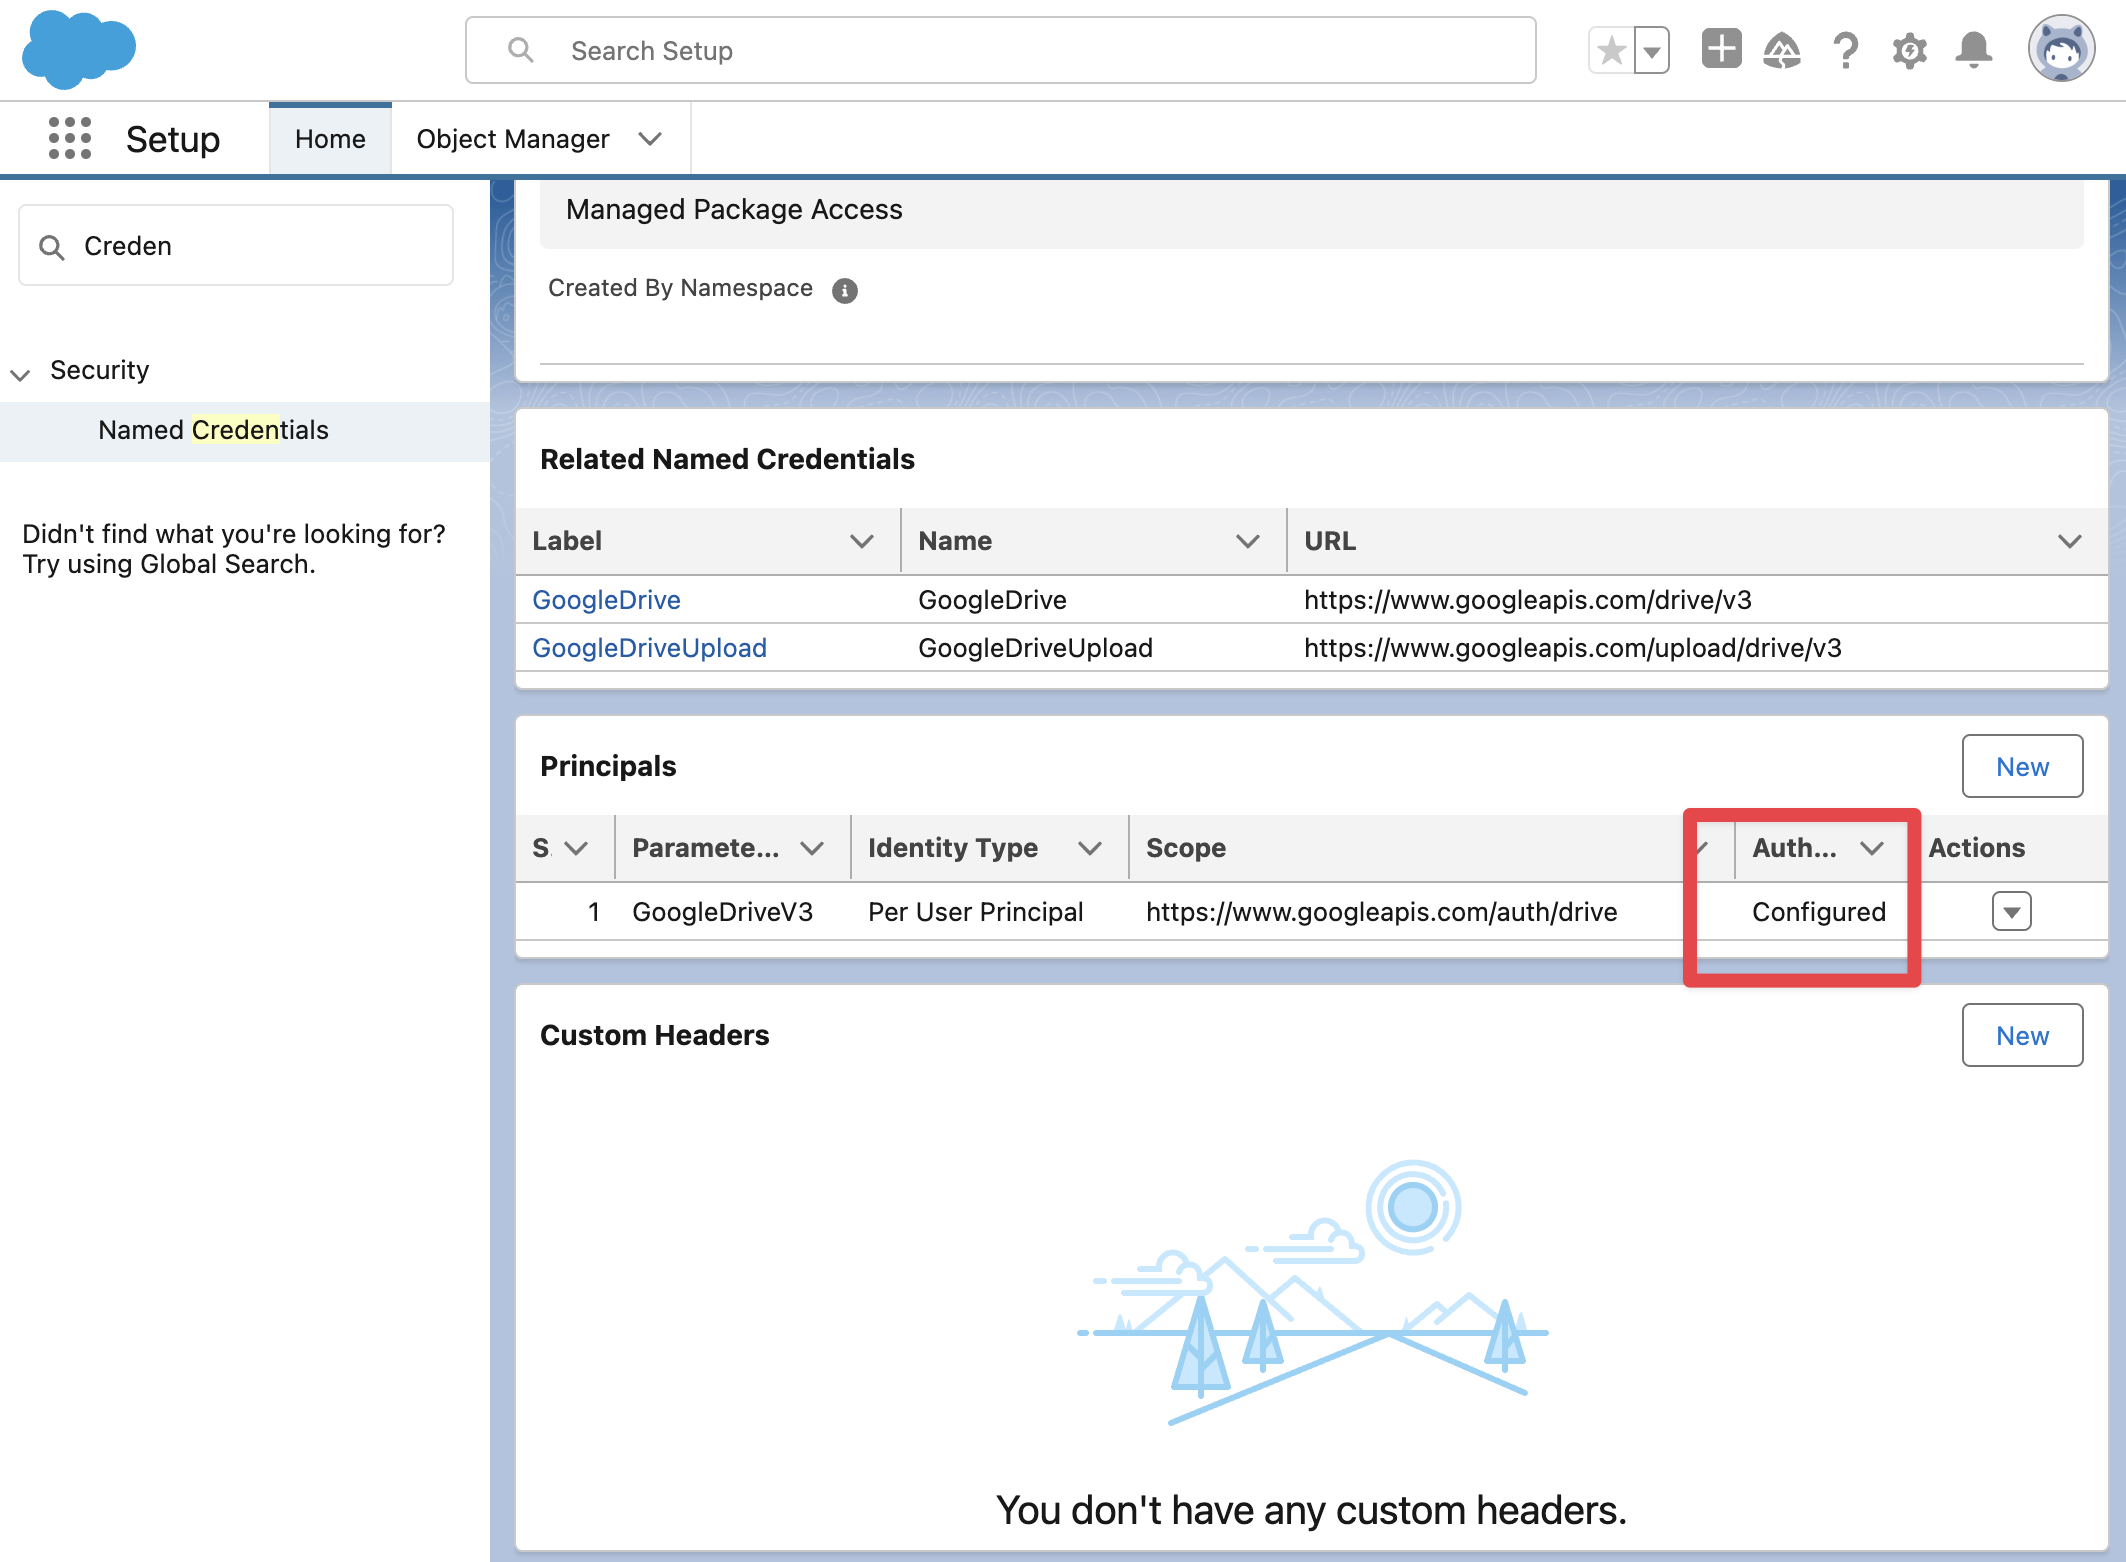This screenshot has width=2126, height=1562.
Task: Open the GoogleDriveUpload credential link
Action: pyautogui.click(x=649, y=648)
